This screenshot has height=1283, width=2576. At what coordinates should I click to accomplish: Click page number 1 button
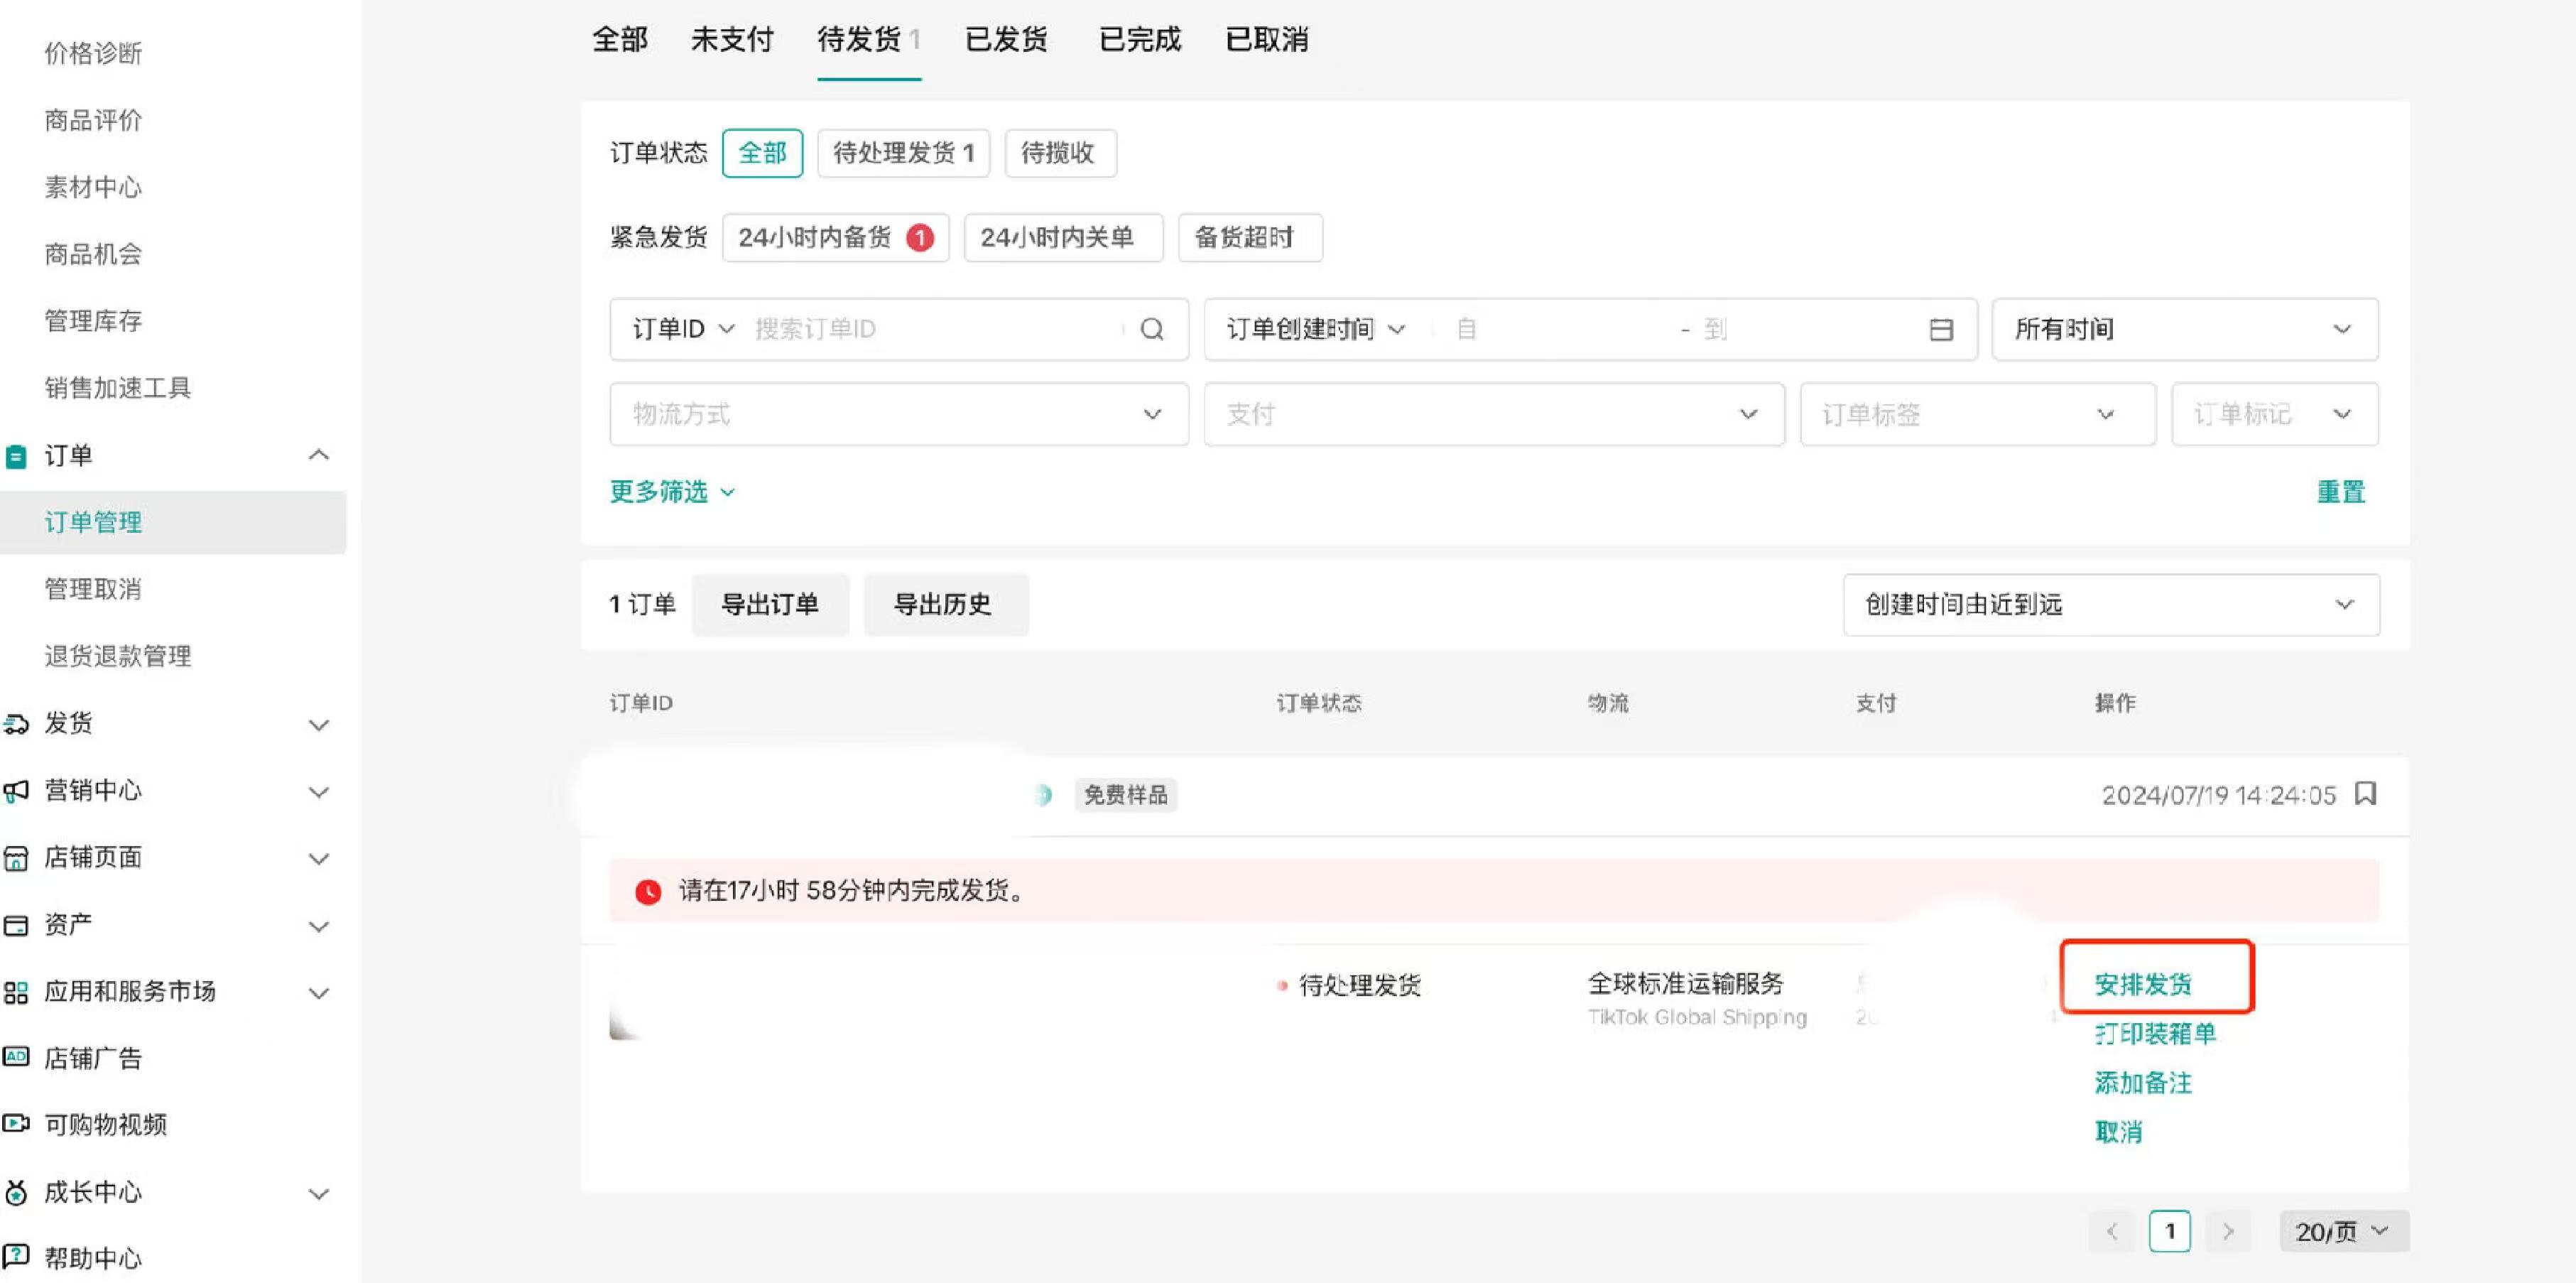point(2170,1231)
